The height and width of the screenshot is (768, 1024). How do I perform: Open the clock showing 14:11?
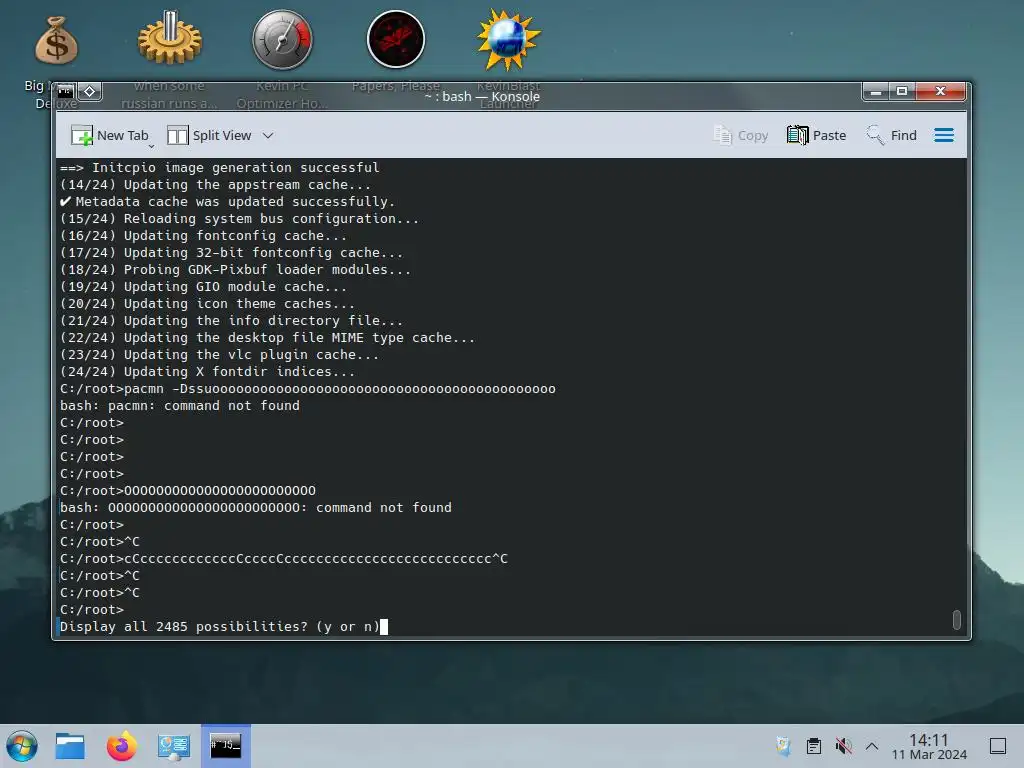point(929,746)
